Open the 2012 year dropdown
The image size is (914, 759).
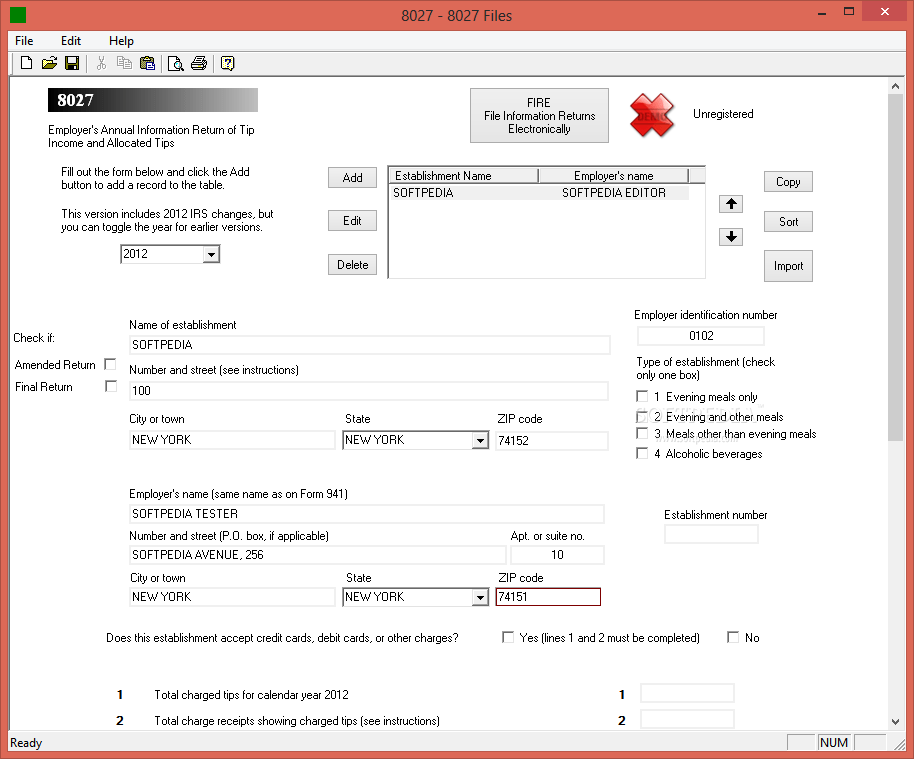tap(211, 254)
